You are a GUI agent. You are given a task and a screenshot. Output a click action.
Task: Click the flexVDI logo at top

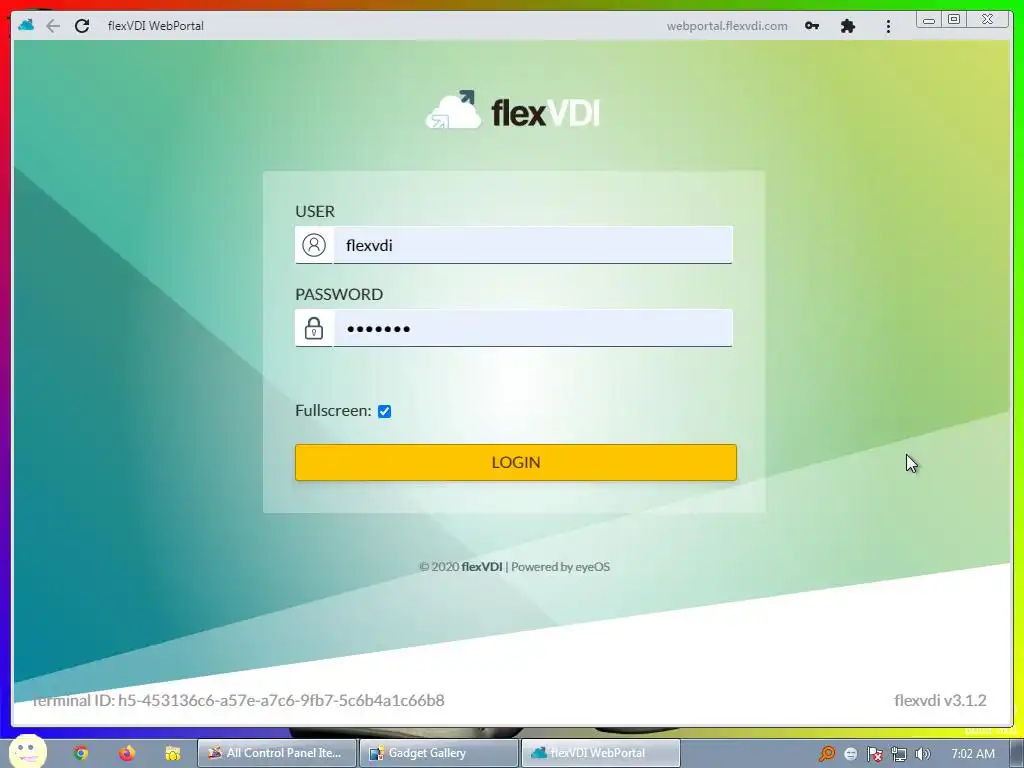513,110
